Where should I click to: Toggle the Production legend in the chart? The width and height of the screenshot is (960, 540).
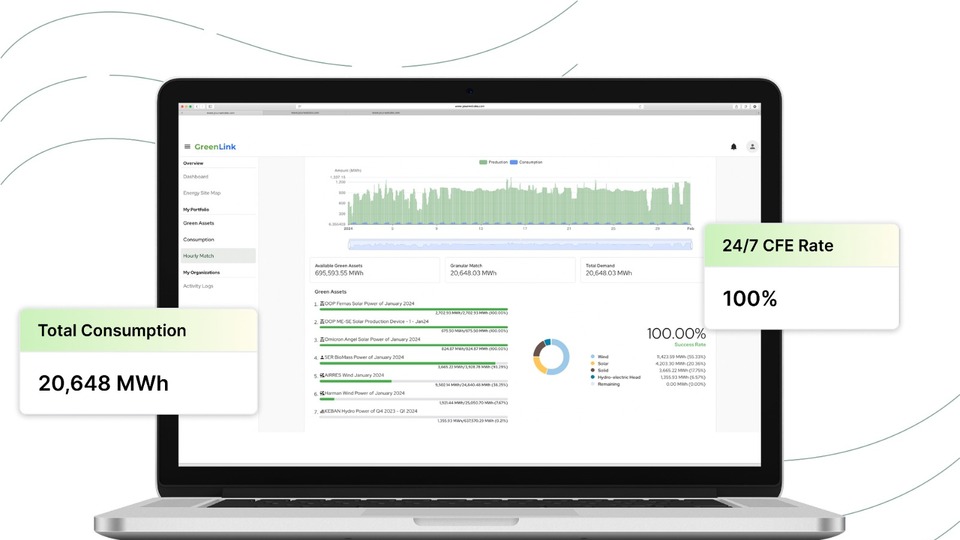[x=495, y=162]
